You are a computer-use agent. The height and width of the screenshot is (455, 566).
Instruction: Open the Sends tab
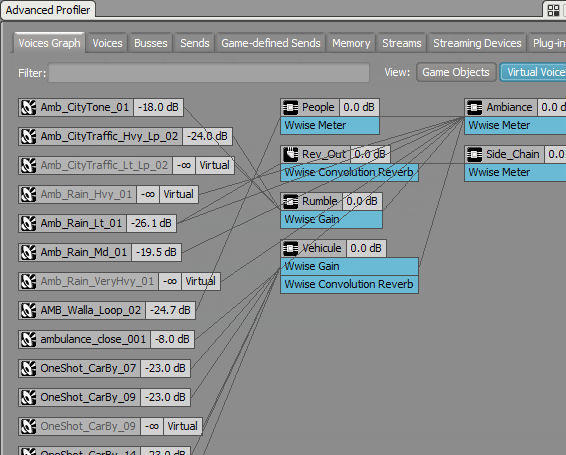(x=195, y=43)
